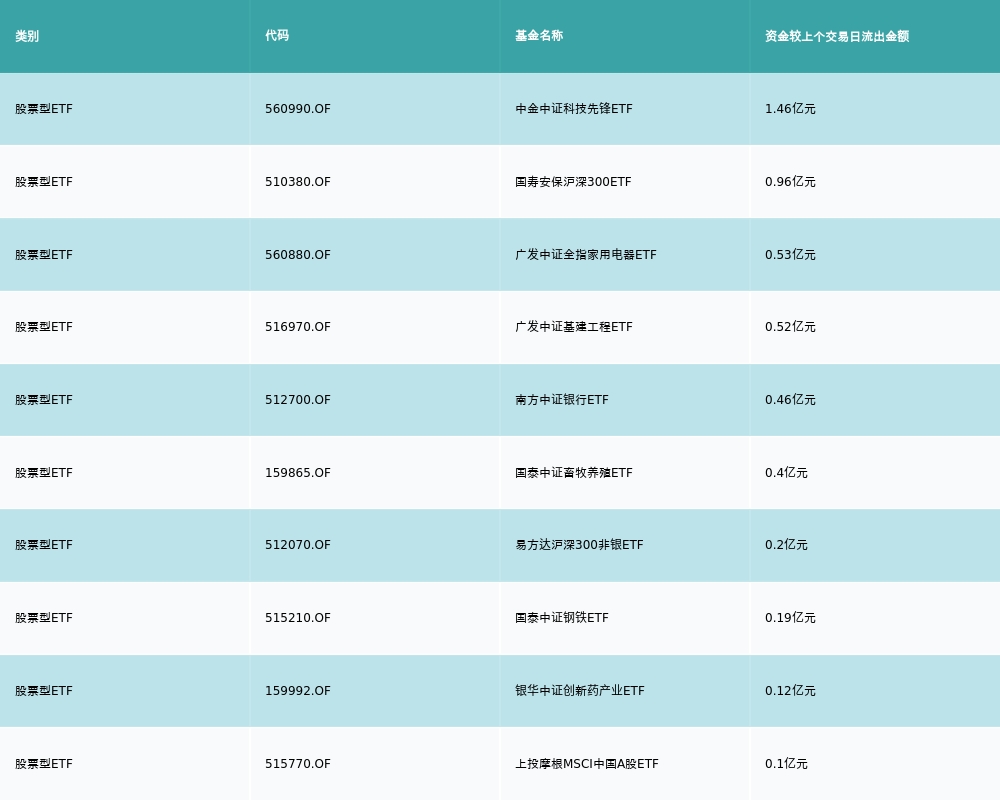This screenshot has width=1000, height=800.
Task: Select fund name 国泰中证畜牧养殖ETF
Action: coord(574,473)
